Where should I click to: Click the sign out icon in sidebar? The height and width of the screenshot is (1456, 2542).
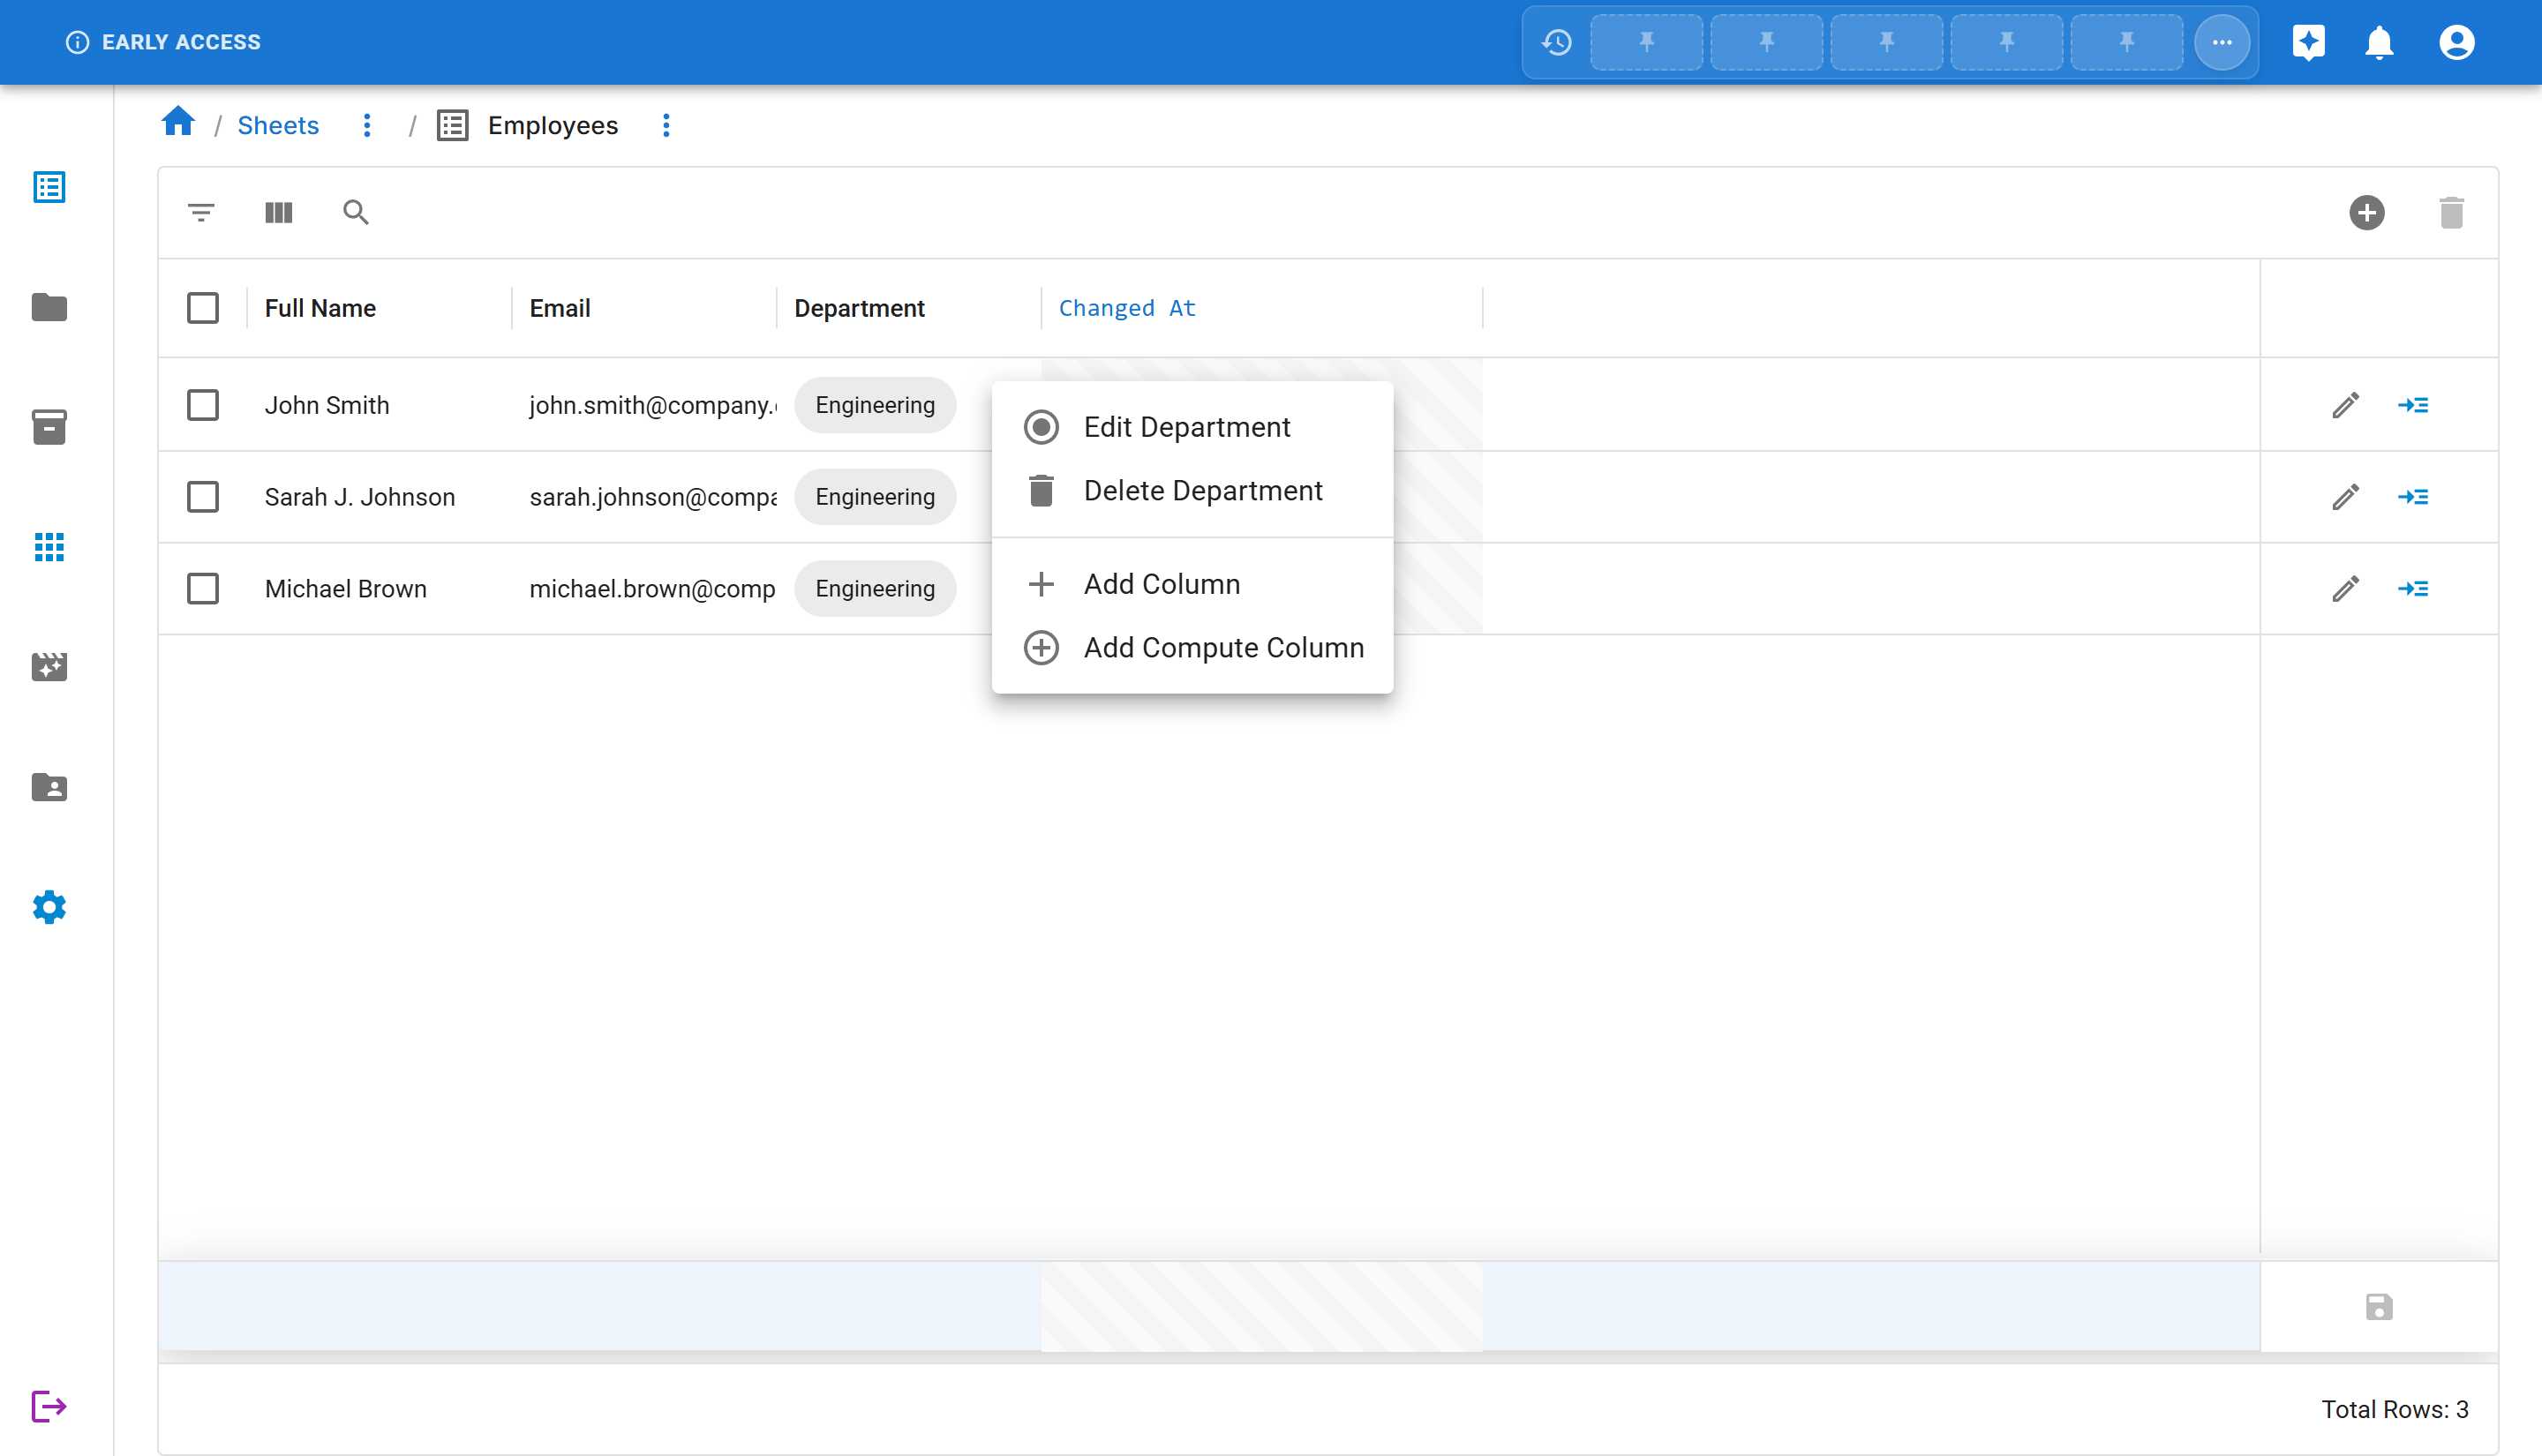click(48, 1405)
